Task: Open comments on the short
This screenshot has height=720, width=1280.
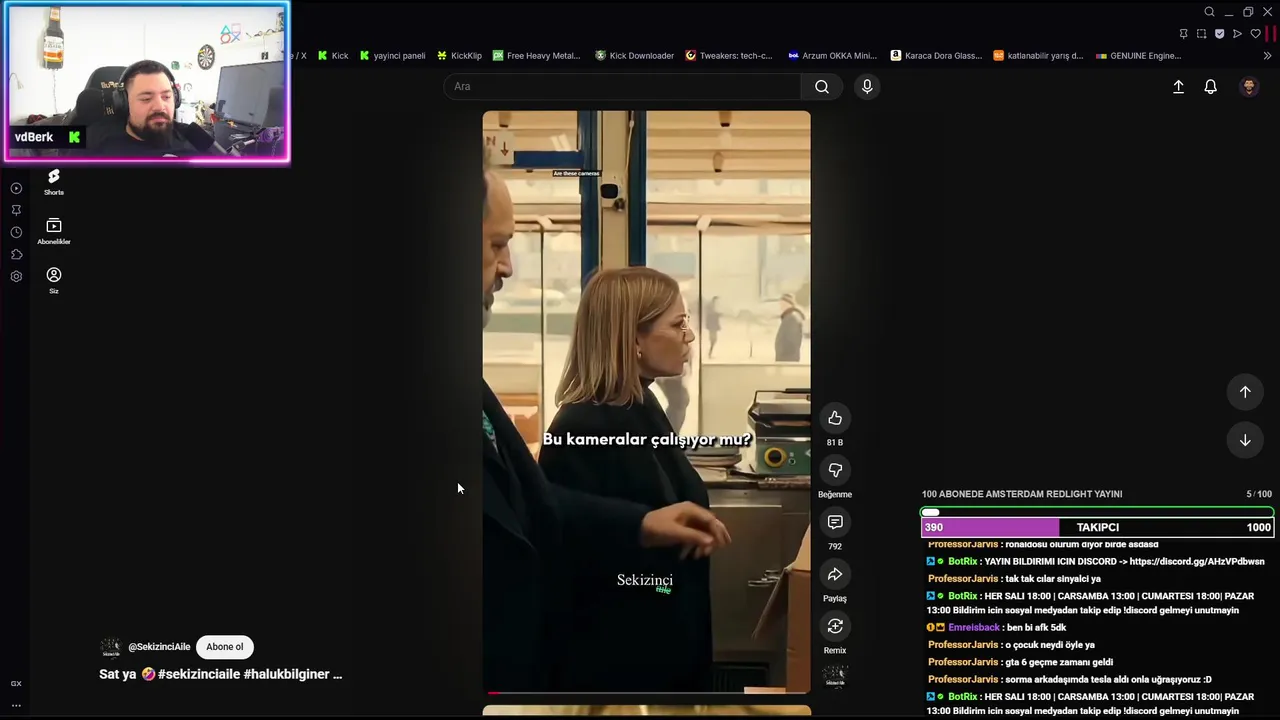Action: [x=835, y=522]
